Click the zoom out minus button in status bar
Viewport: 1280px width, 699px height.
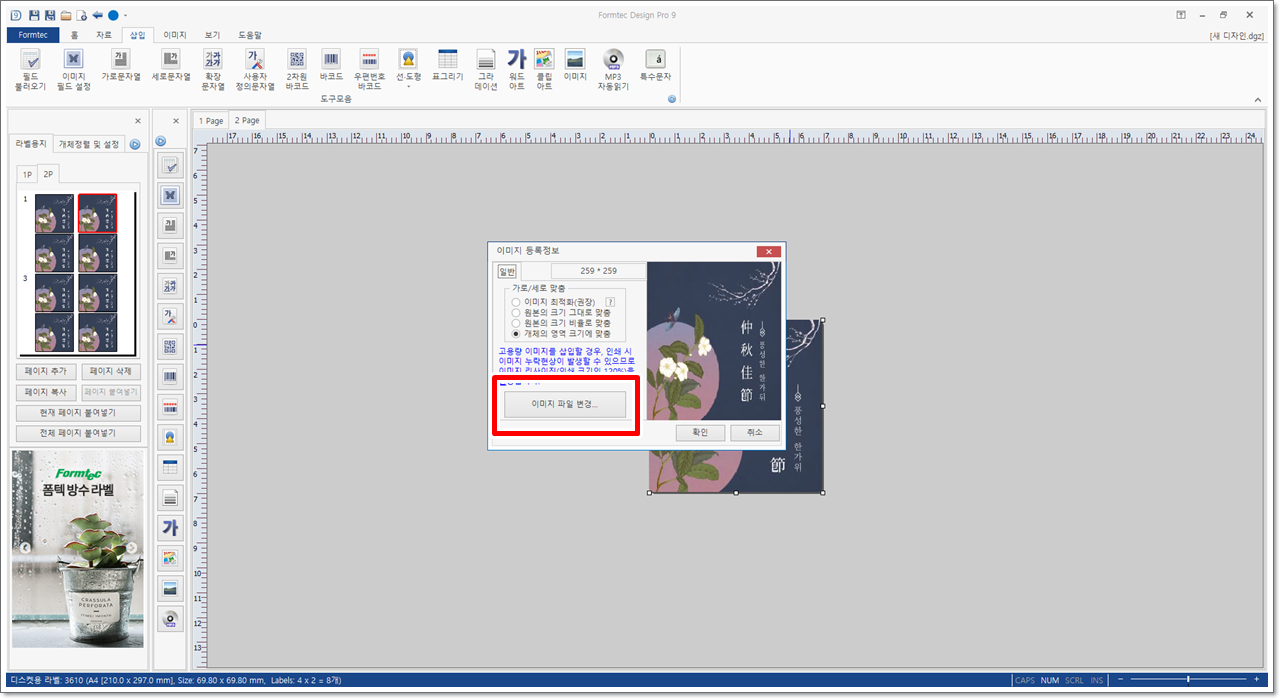coord(1122,680)
